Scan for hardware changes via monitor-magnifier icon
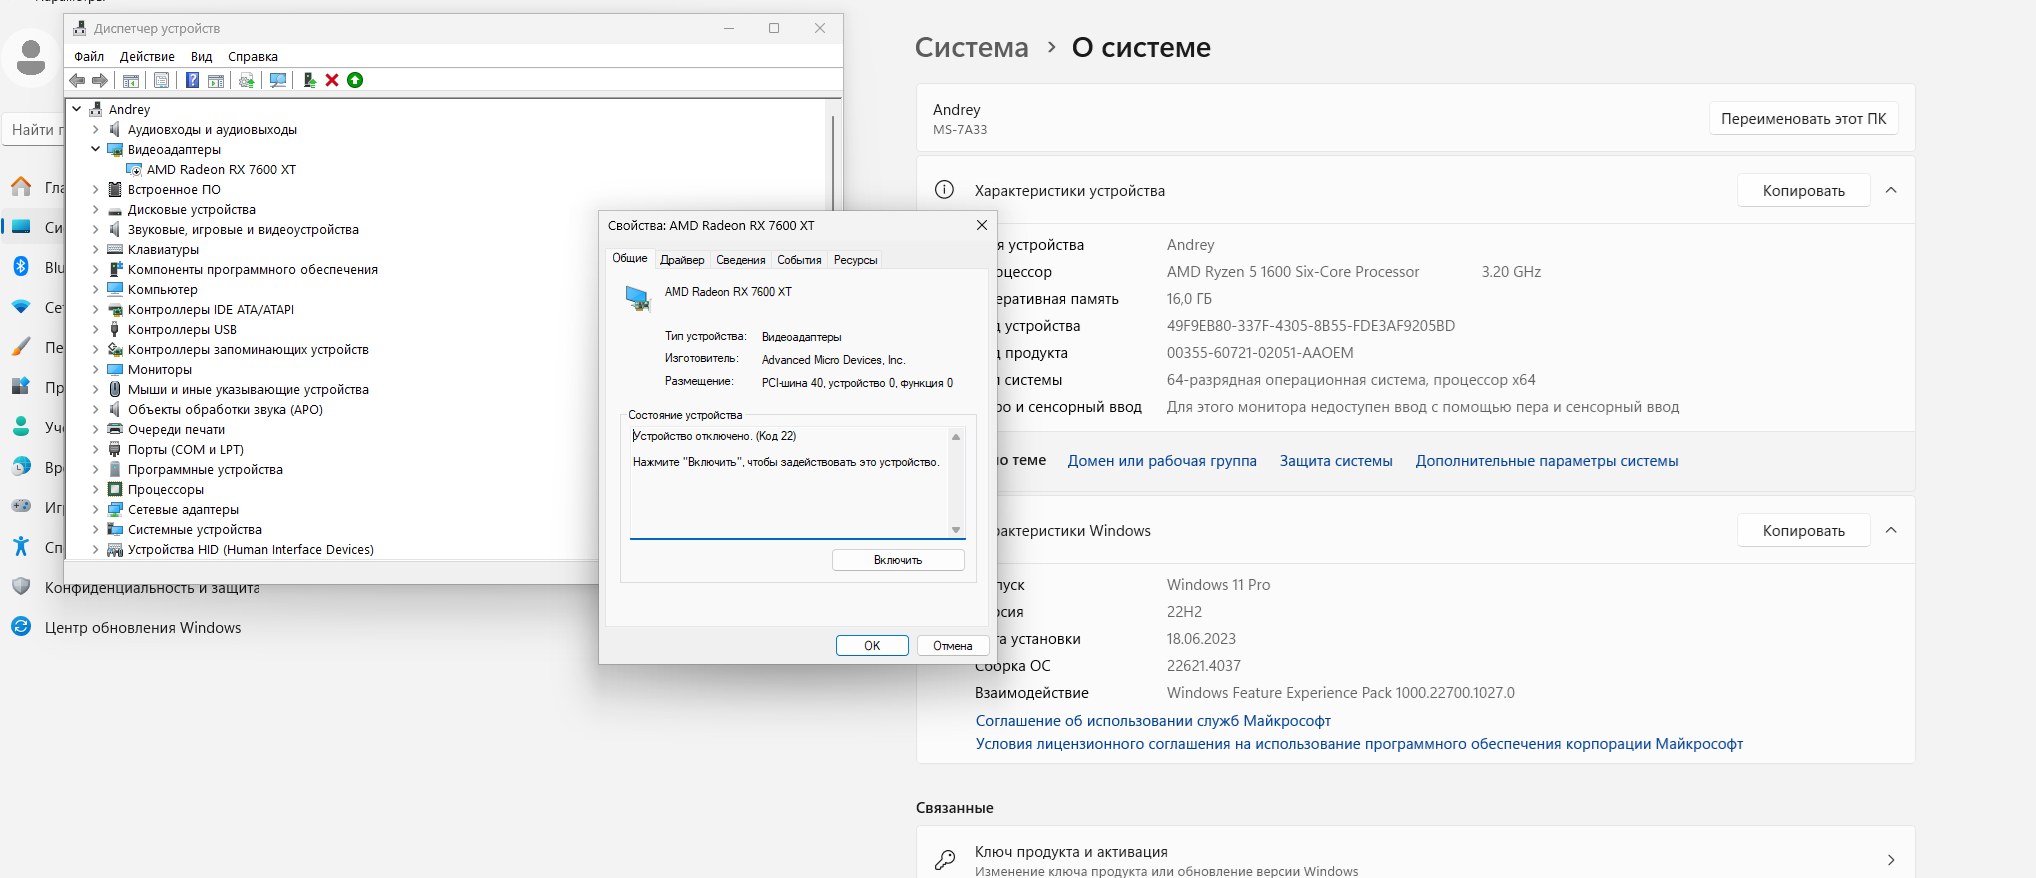 [x=278, y=80]
